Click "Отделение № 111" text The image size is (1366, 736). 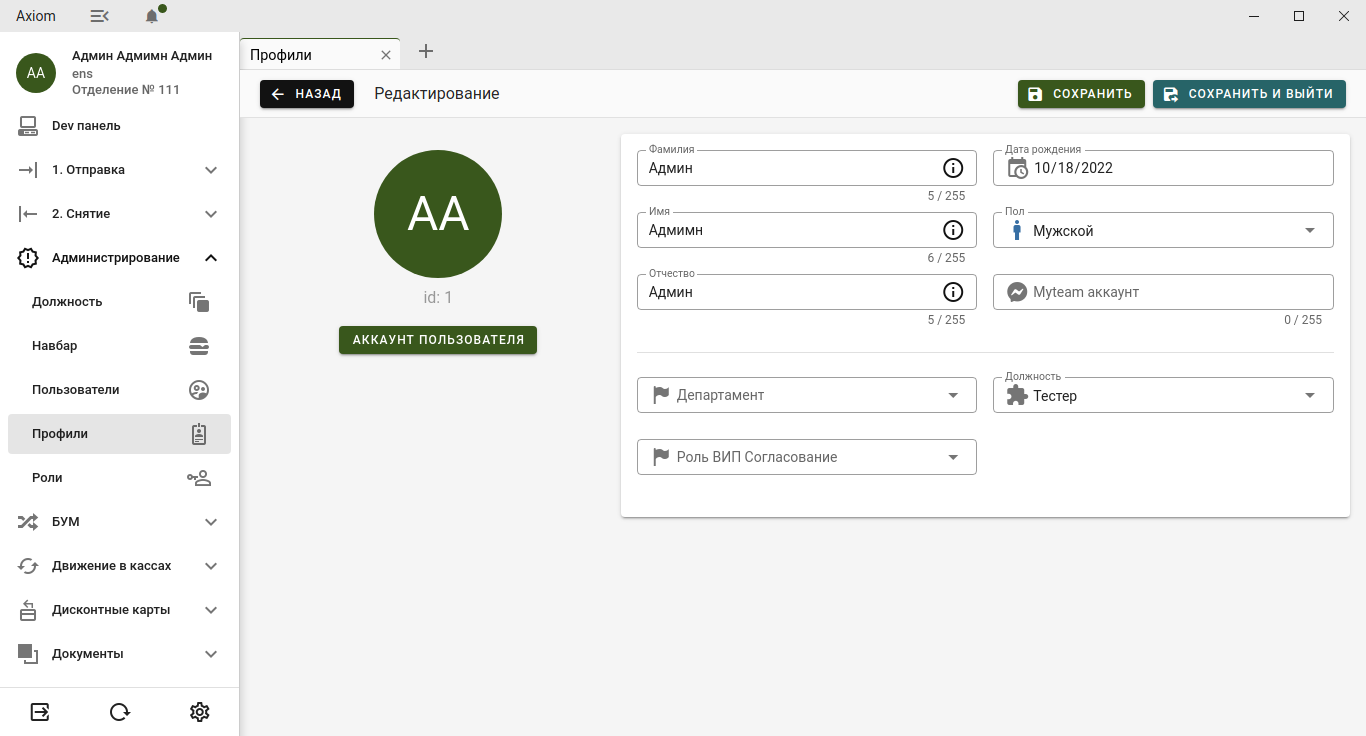point(126,90)
